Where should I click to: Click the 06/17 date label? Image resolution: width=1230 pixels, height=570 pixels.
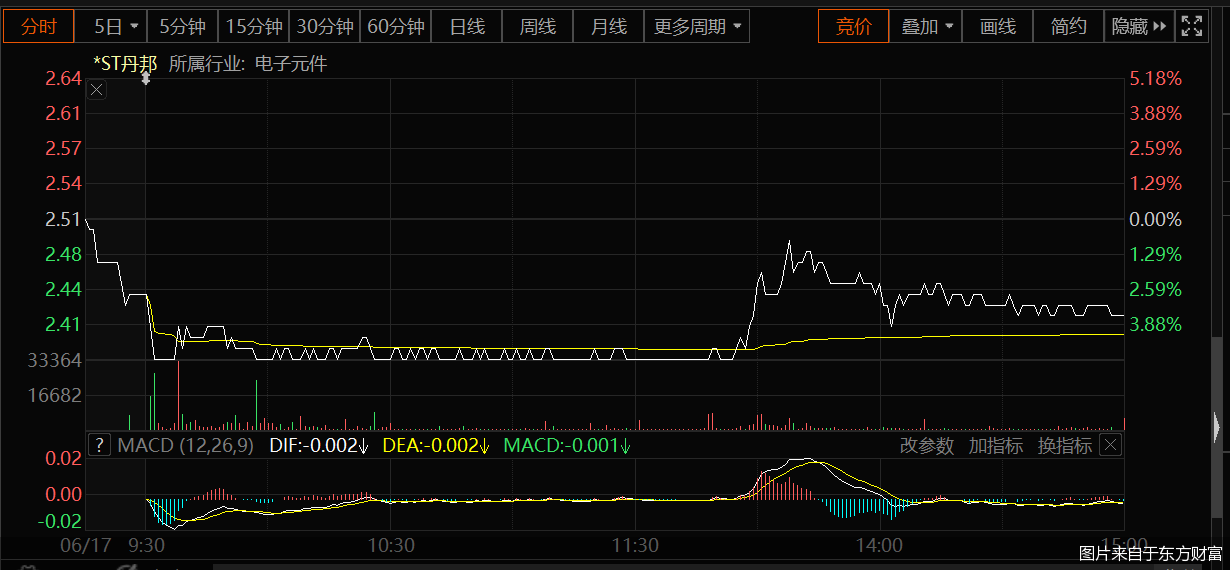[x=88, y=546]
